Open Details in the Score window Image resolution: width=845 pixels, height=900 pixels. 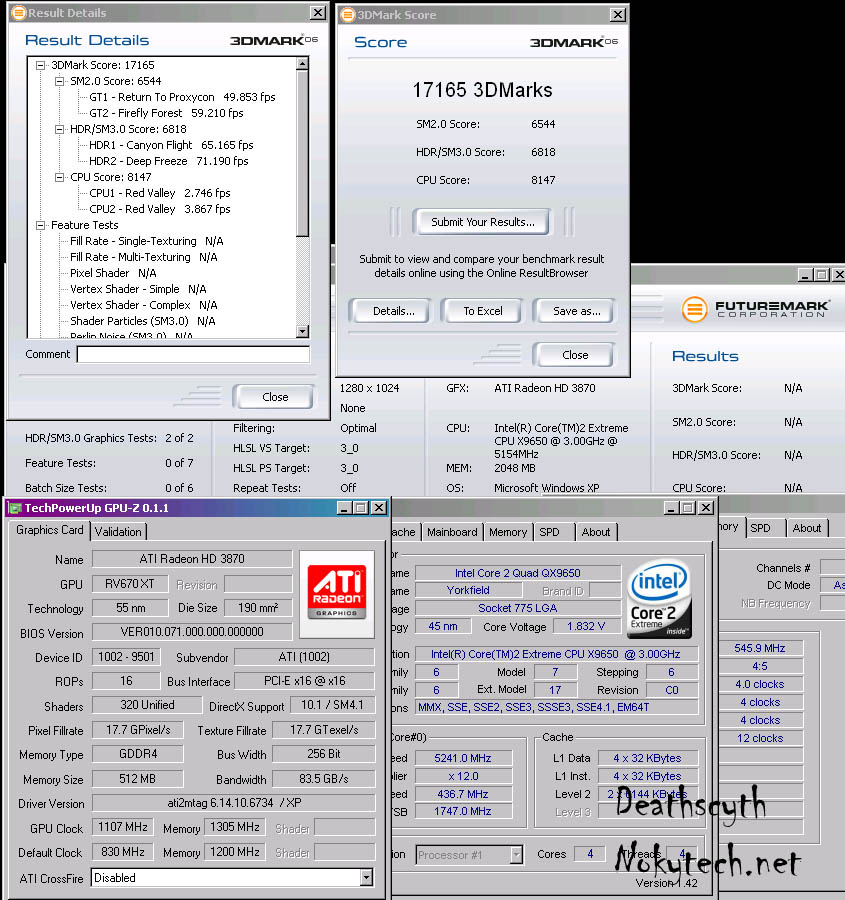click(x=393, y=311)
